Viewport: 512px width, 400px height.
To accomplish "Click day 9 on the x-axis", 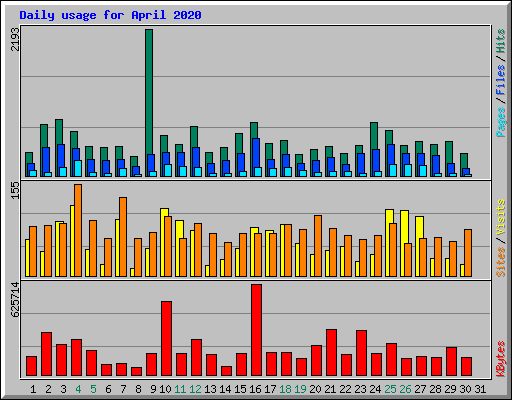I will 153,389.
